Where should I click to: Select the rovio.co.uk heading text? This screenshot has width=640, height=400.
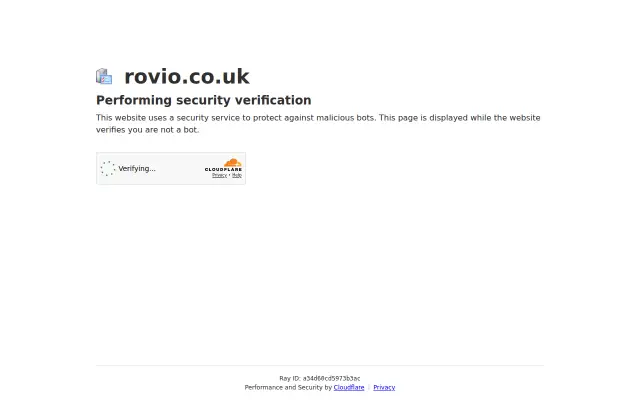(x=187, y=76)
